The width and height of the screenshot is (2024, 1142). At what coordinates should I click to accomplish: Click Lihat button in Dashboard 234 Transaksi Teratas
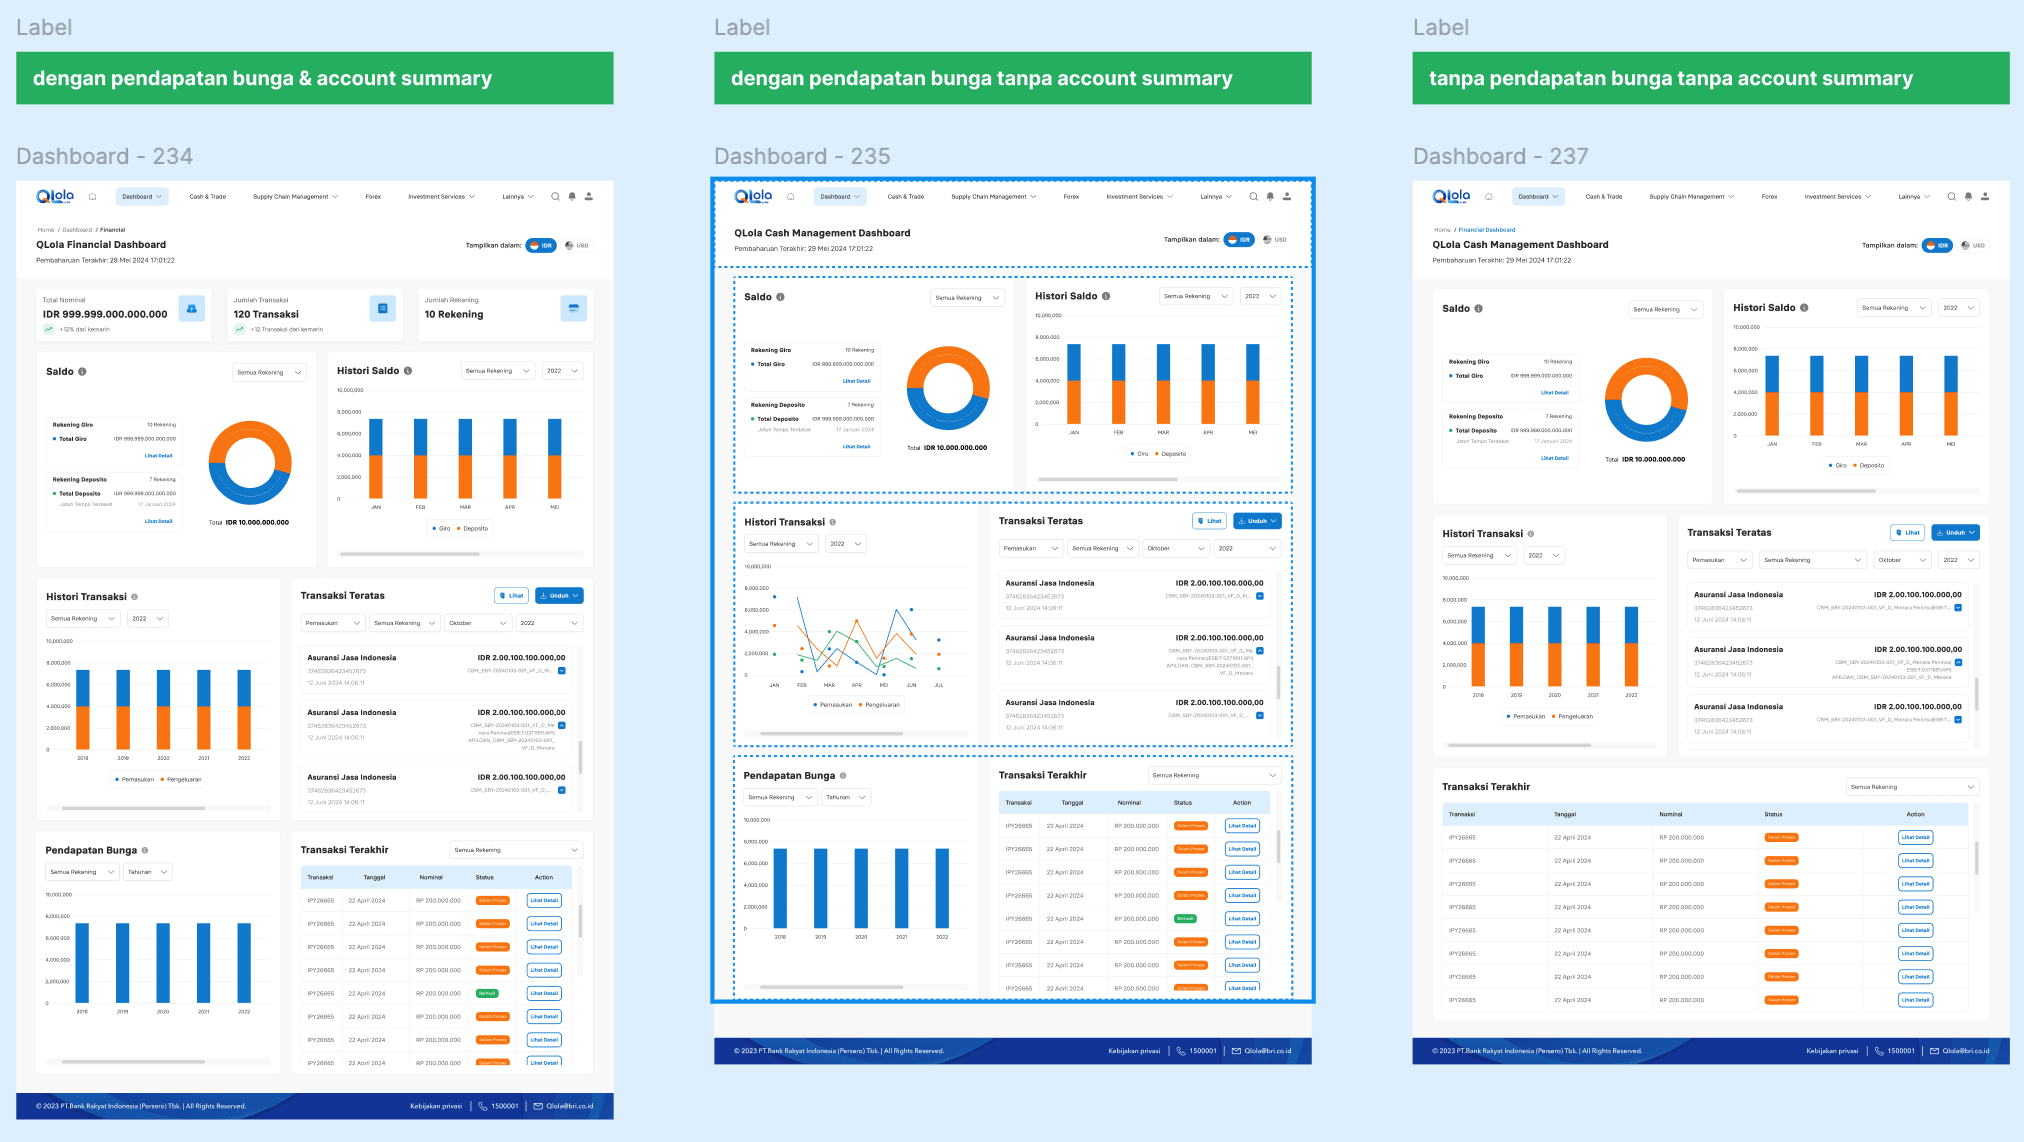[x=512, y=596]
